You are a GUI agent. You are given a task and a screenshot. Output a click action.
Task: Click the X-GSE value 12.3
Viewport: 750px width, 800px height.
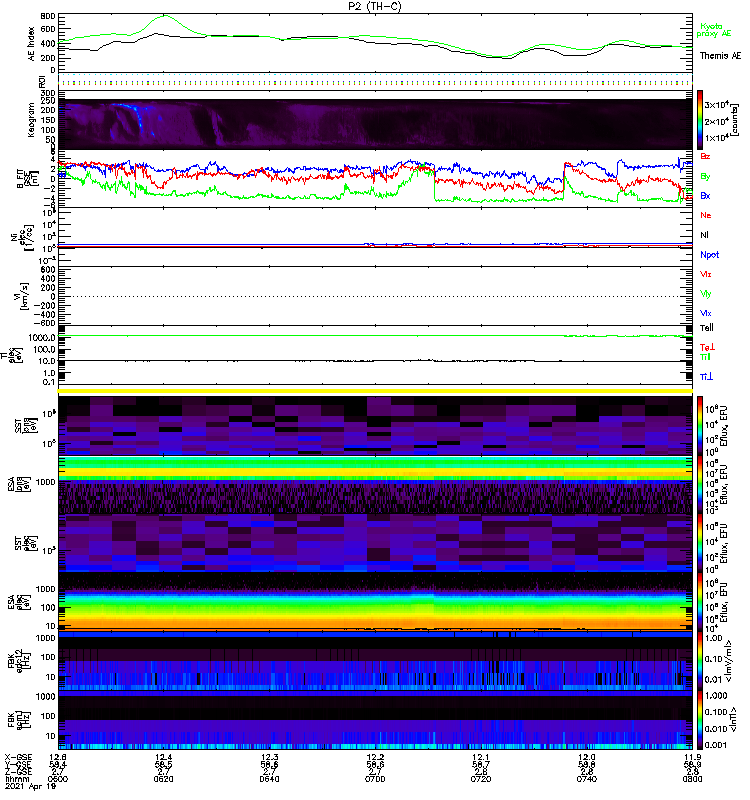pos(269,757)
